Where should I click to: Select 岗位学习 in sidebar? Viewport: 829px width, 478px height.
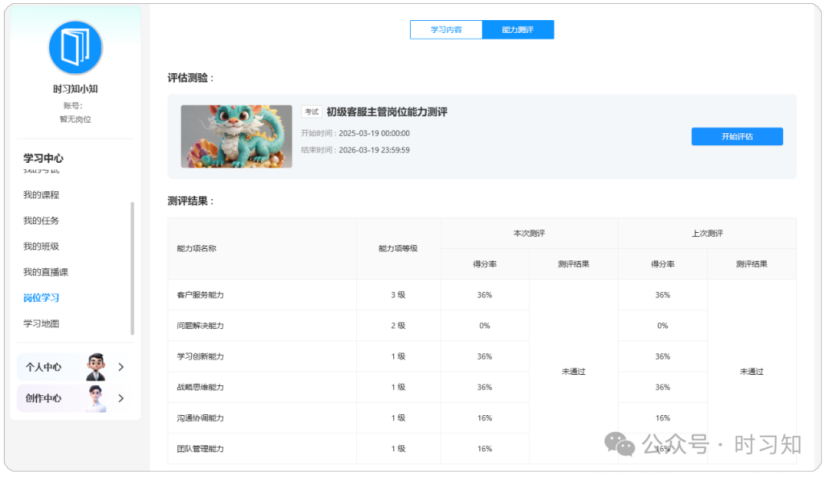(41, 298)
